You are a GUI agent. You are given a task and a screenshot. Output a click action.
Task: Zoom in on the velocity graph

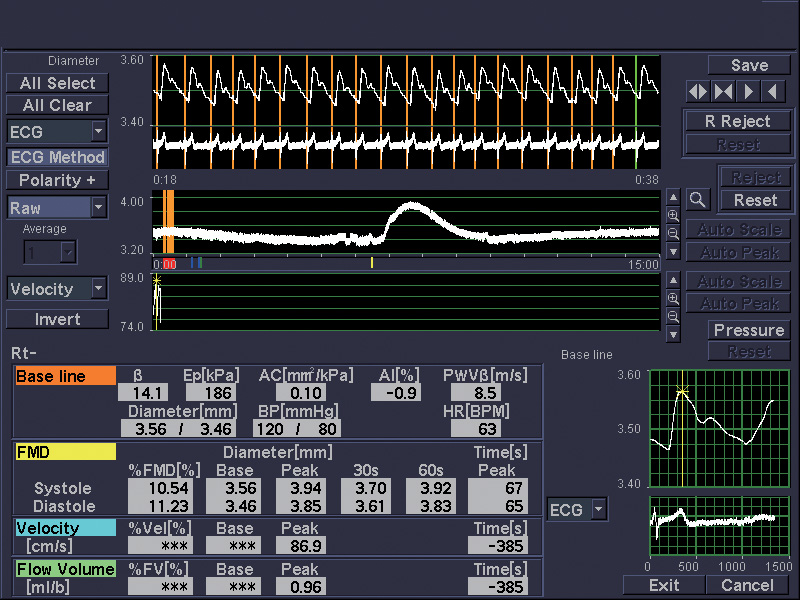click(673, 299)
